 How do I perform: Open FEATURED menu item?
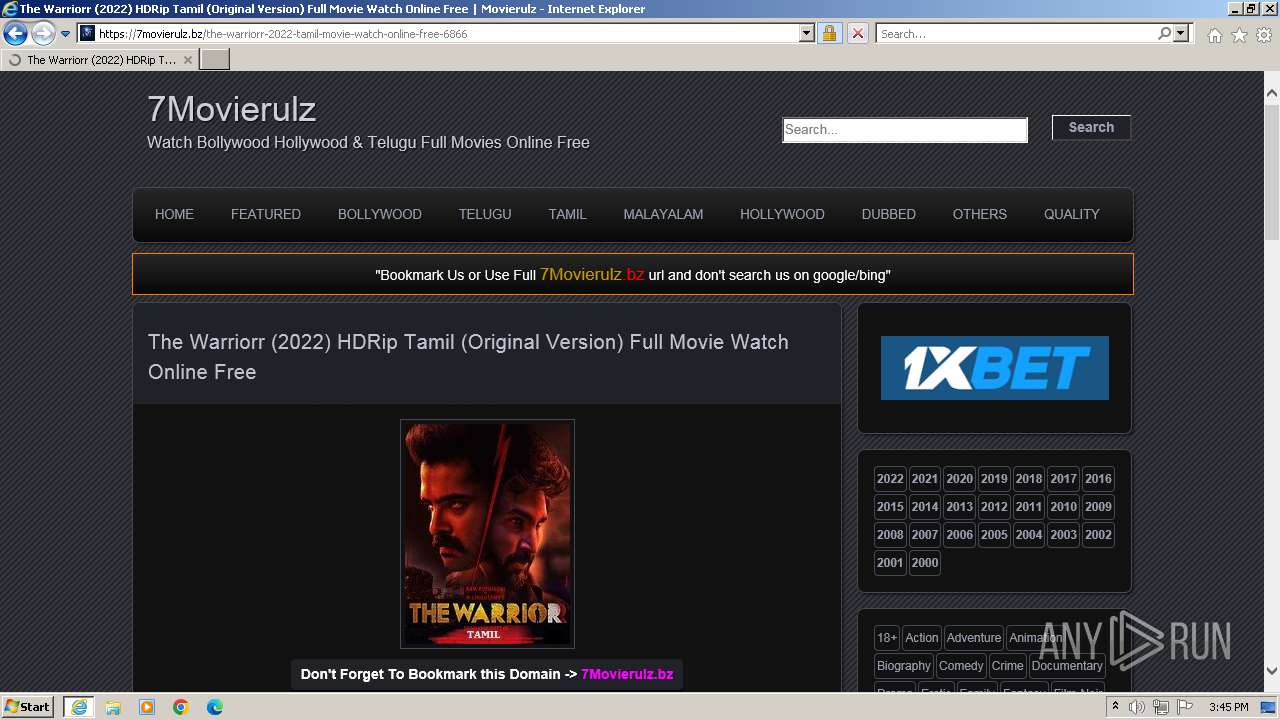coord(266,214)
